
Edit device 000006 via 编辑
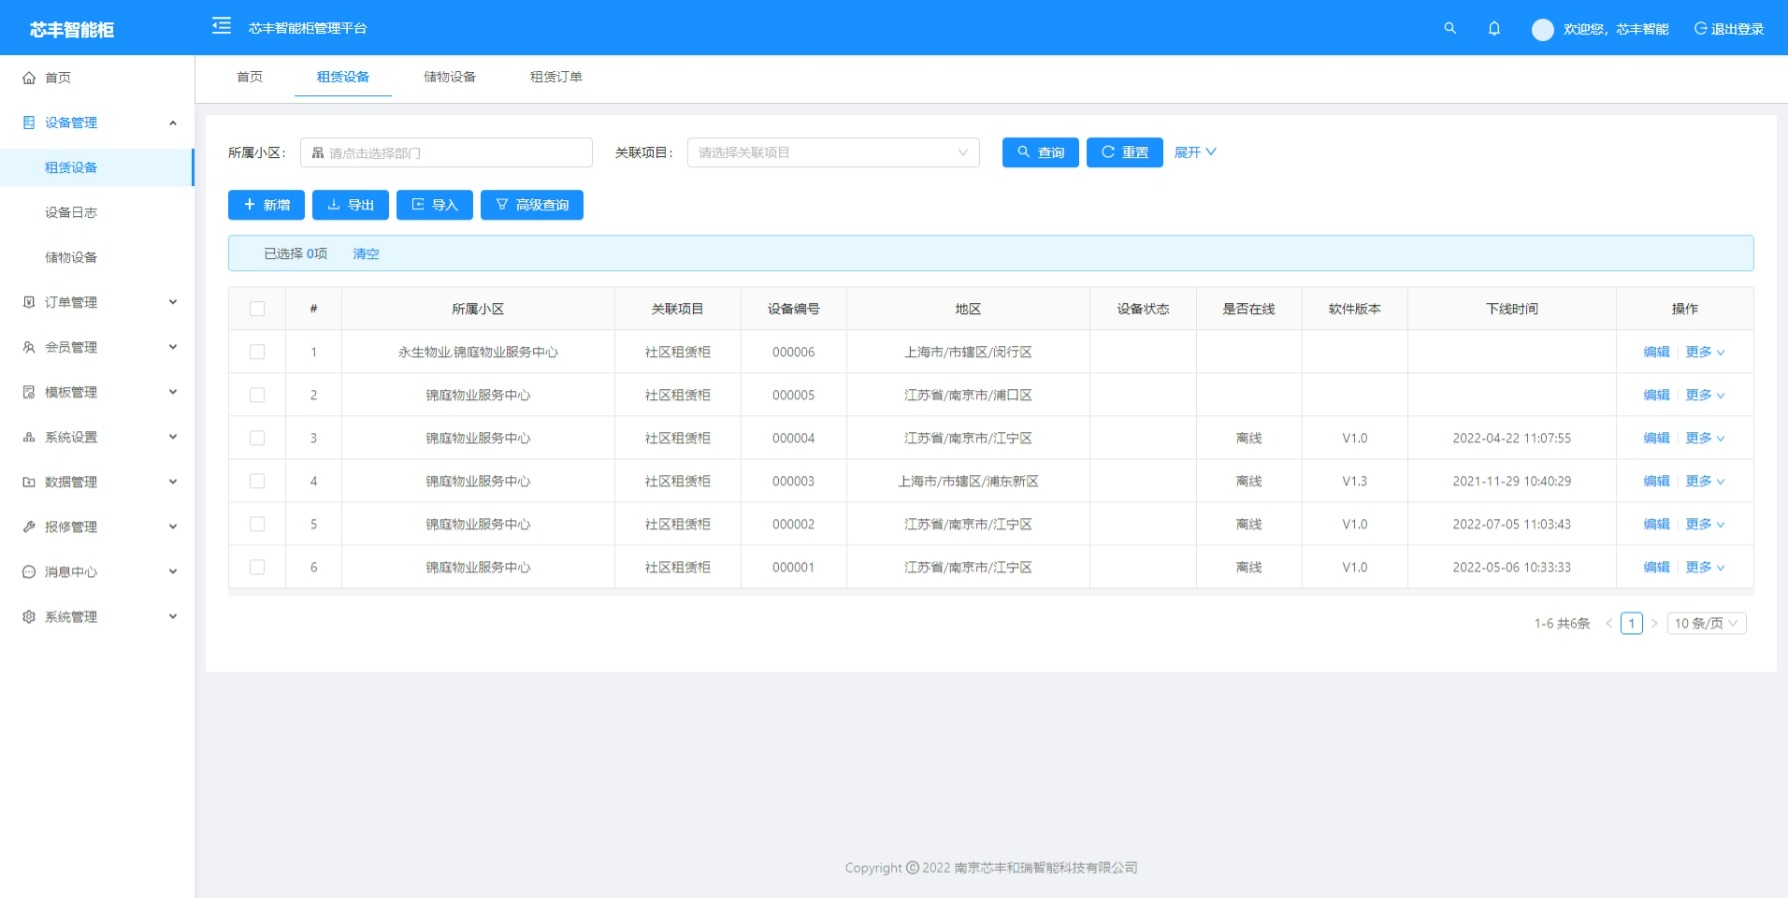coord(1657,352)
